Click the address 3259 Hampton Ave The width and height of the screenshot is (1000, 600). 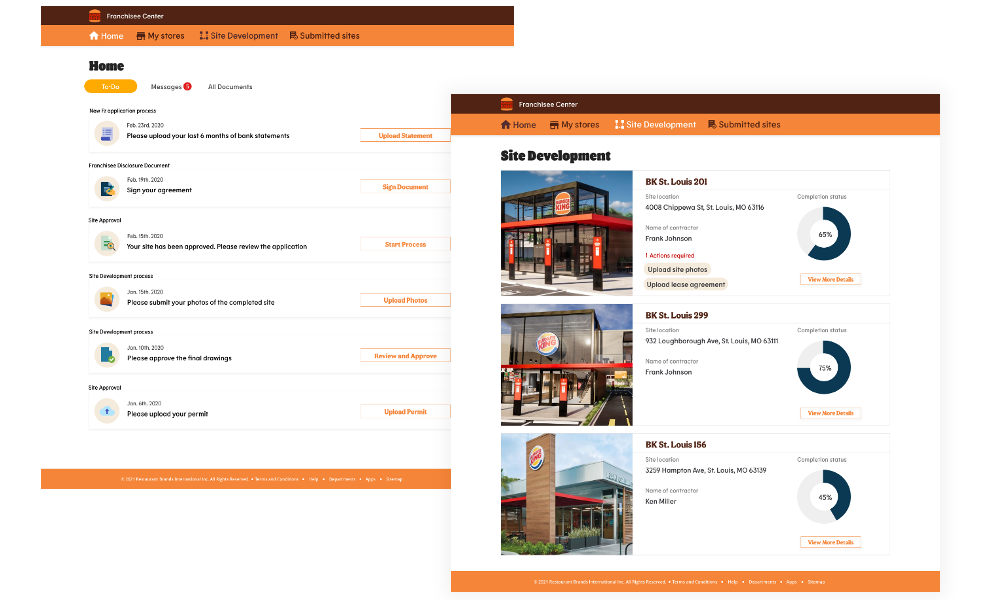(705, 471)
